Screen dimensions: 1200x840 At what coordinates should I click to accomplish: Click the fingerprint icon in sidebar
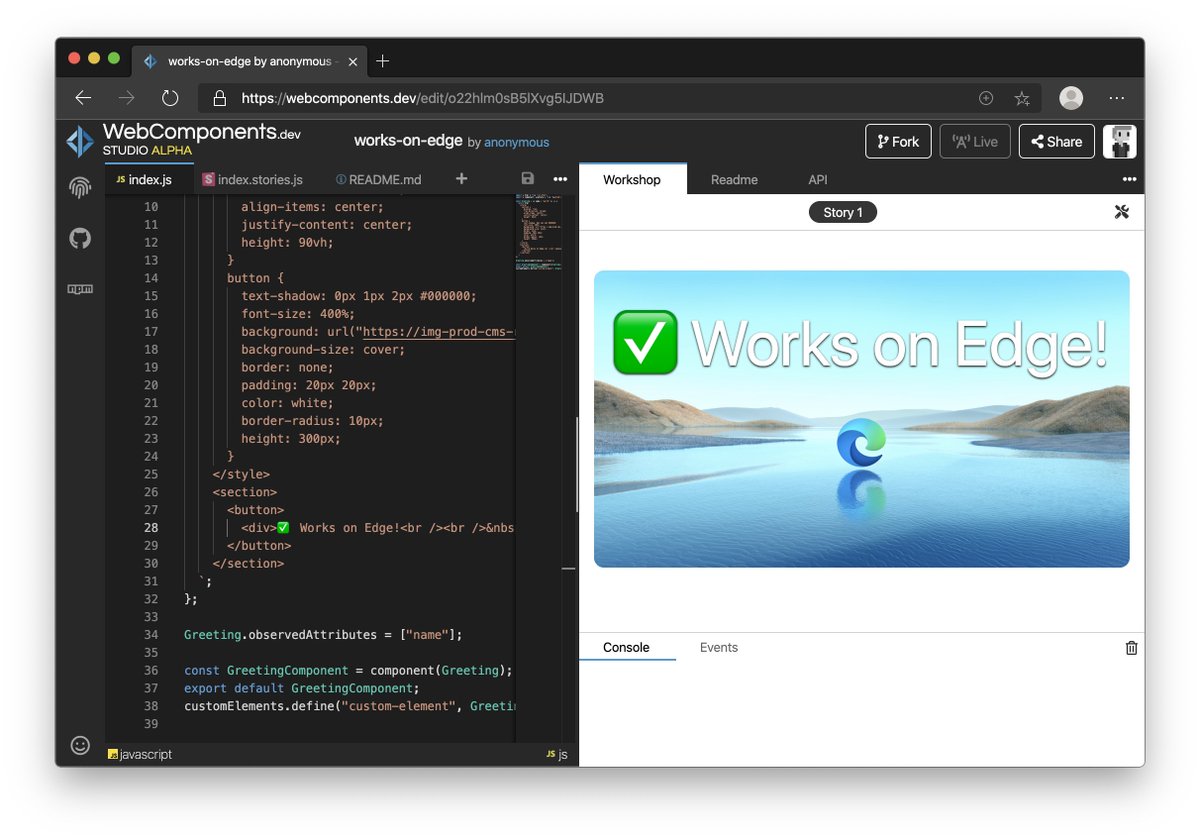point(80,188)
